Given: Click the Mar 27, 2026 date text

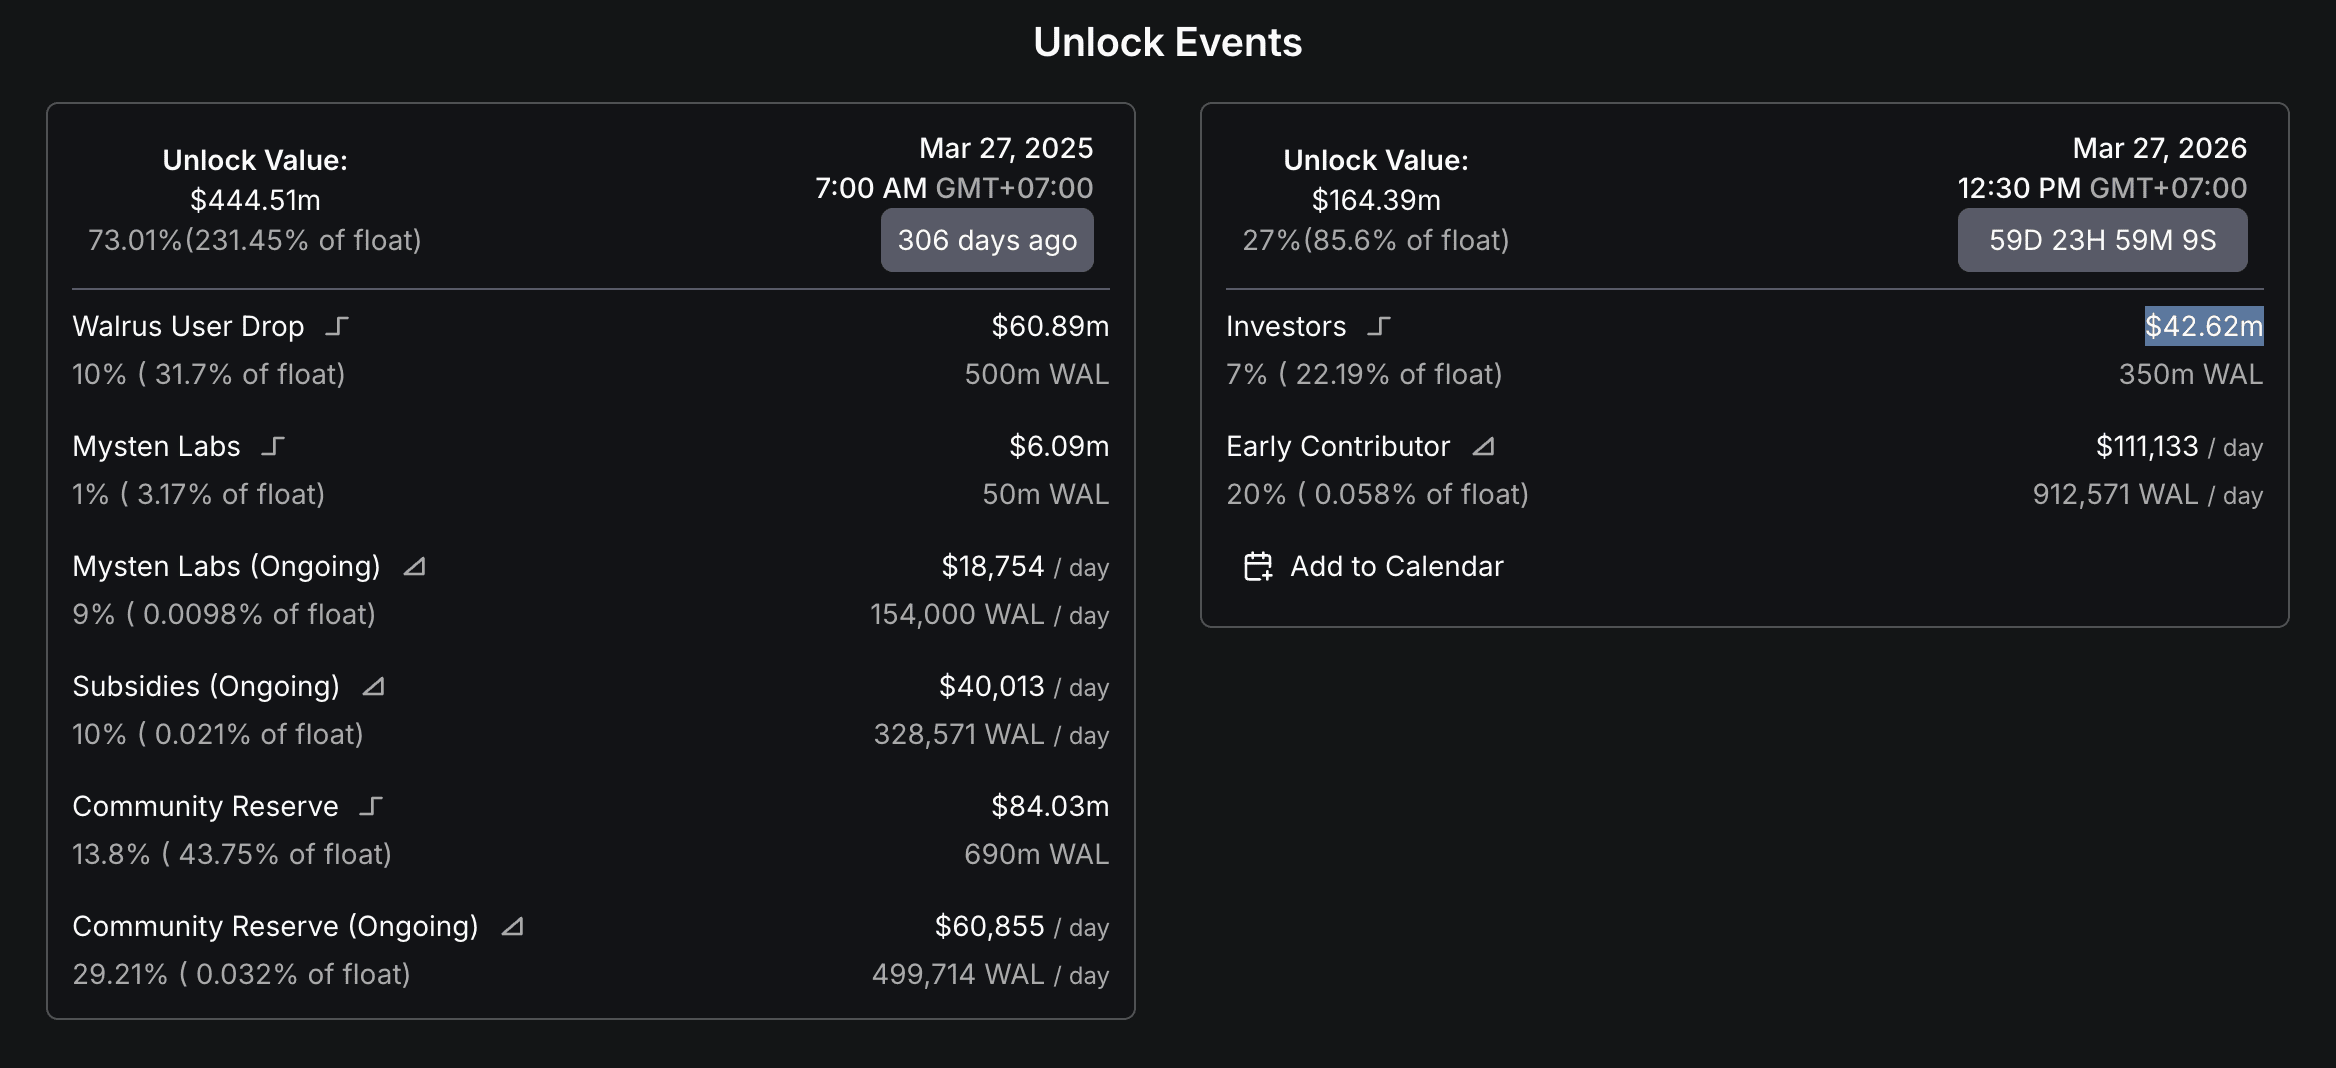Looking at the screenshot, I should click(x=2159, y=148).
